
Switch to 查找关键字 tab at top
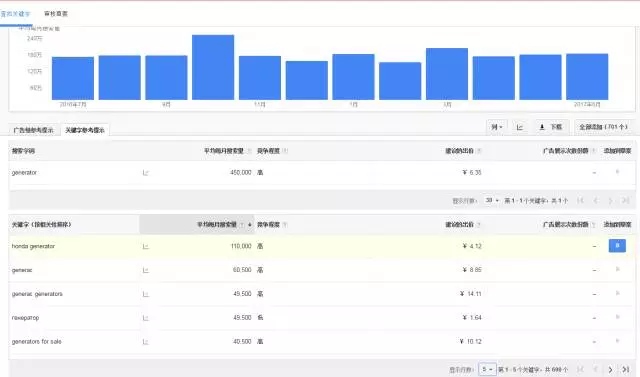(15, 14)
